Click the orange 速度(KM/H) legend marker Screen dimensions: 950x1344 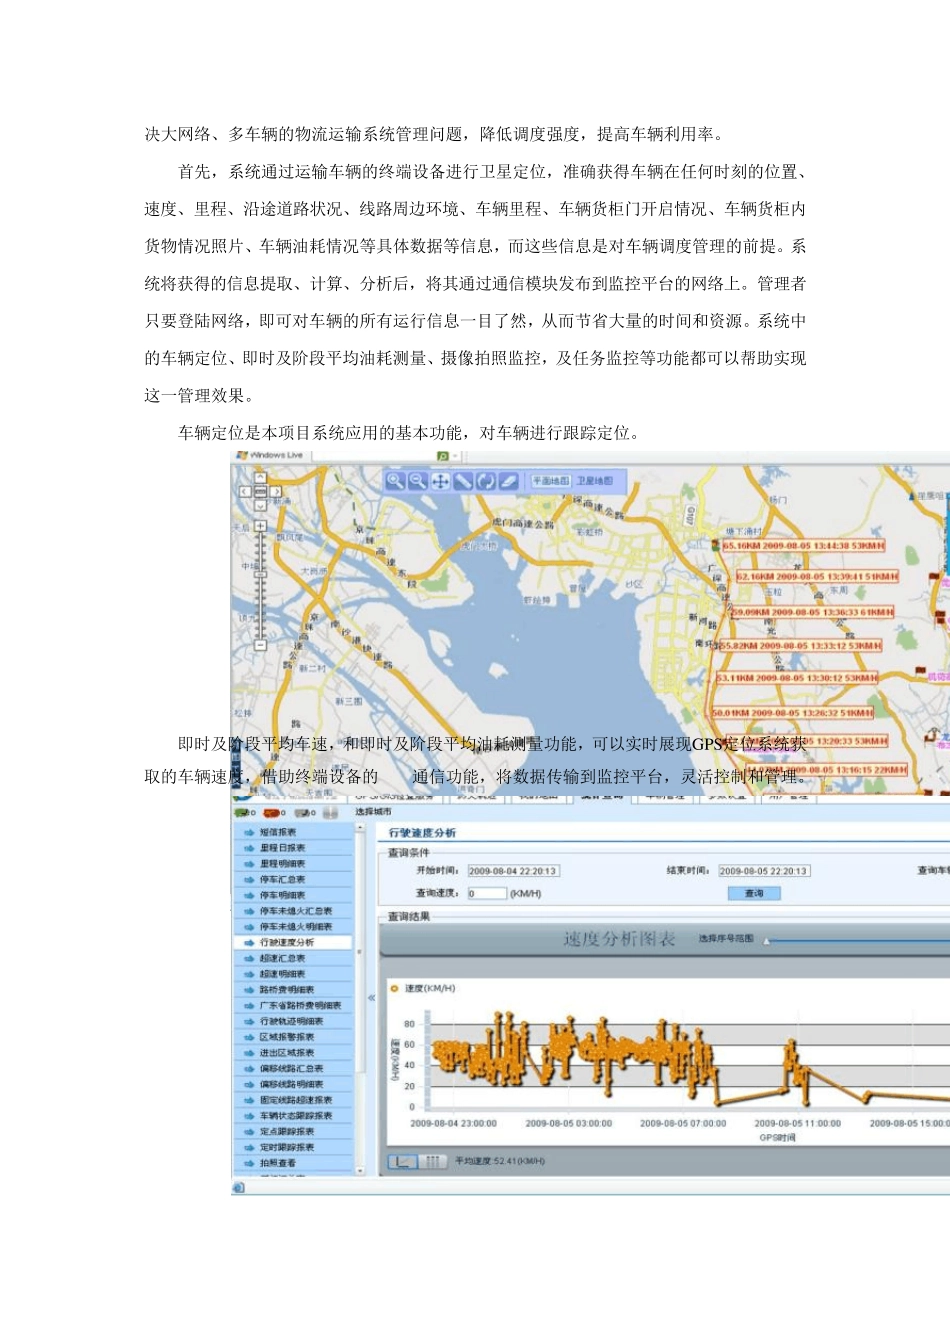(395, 989)
